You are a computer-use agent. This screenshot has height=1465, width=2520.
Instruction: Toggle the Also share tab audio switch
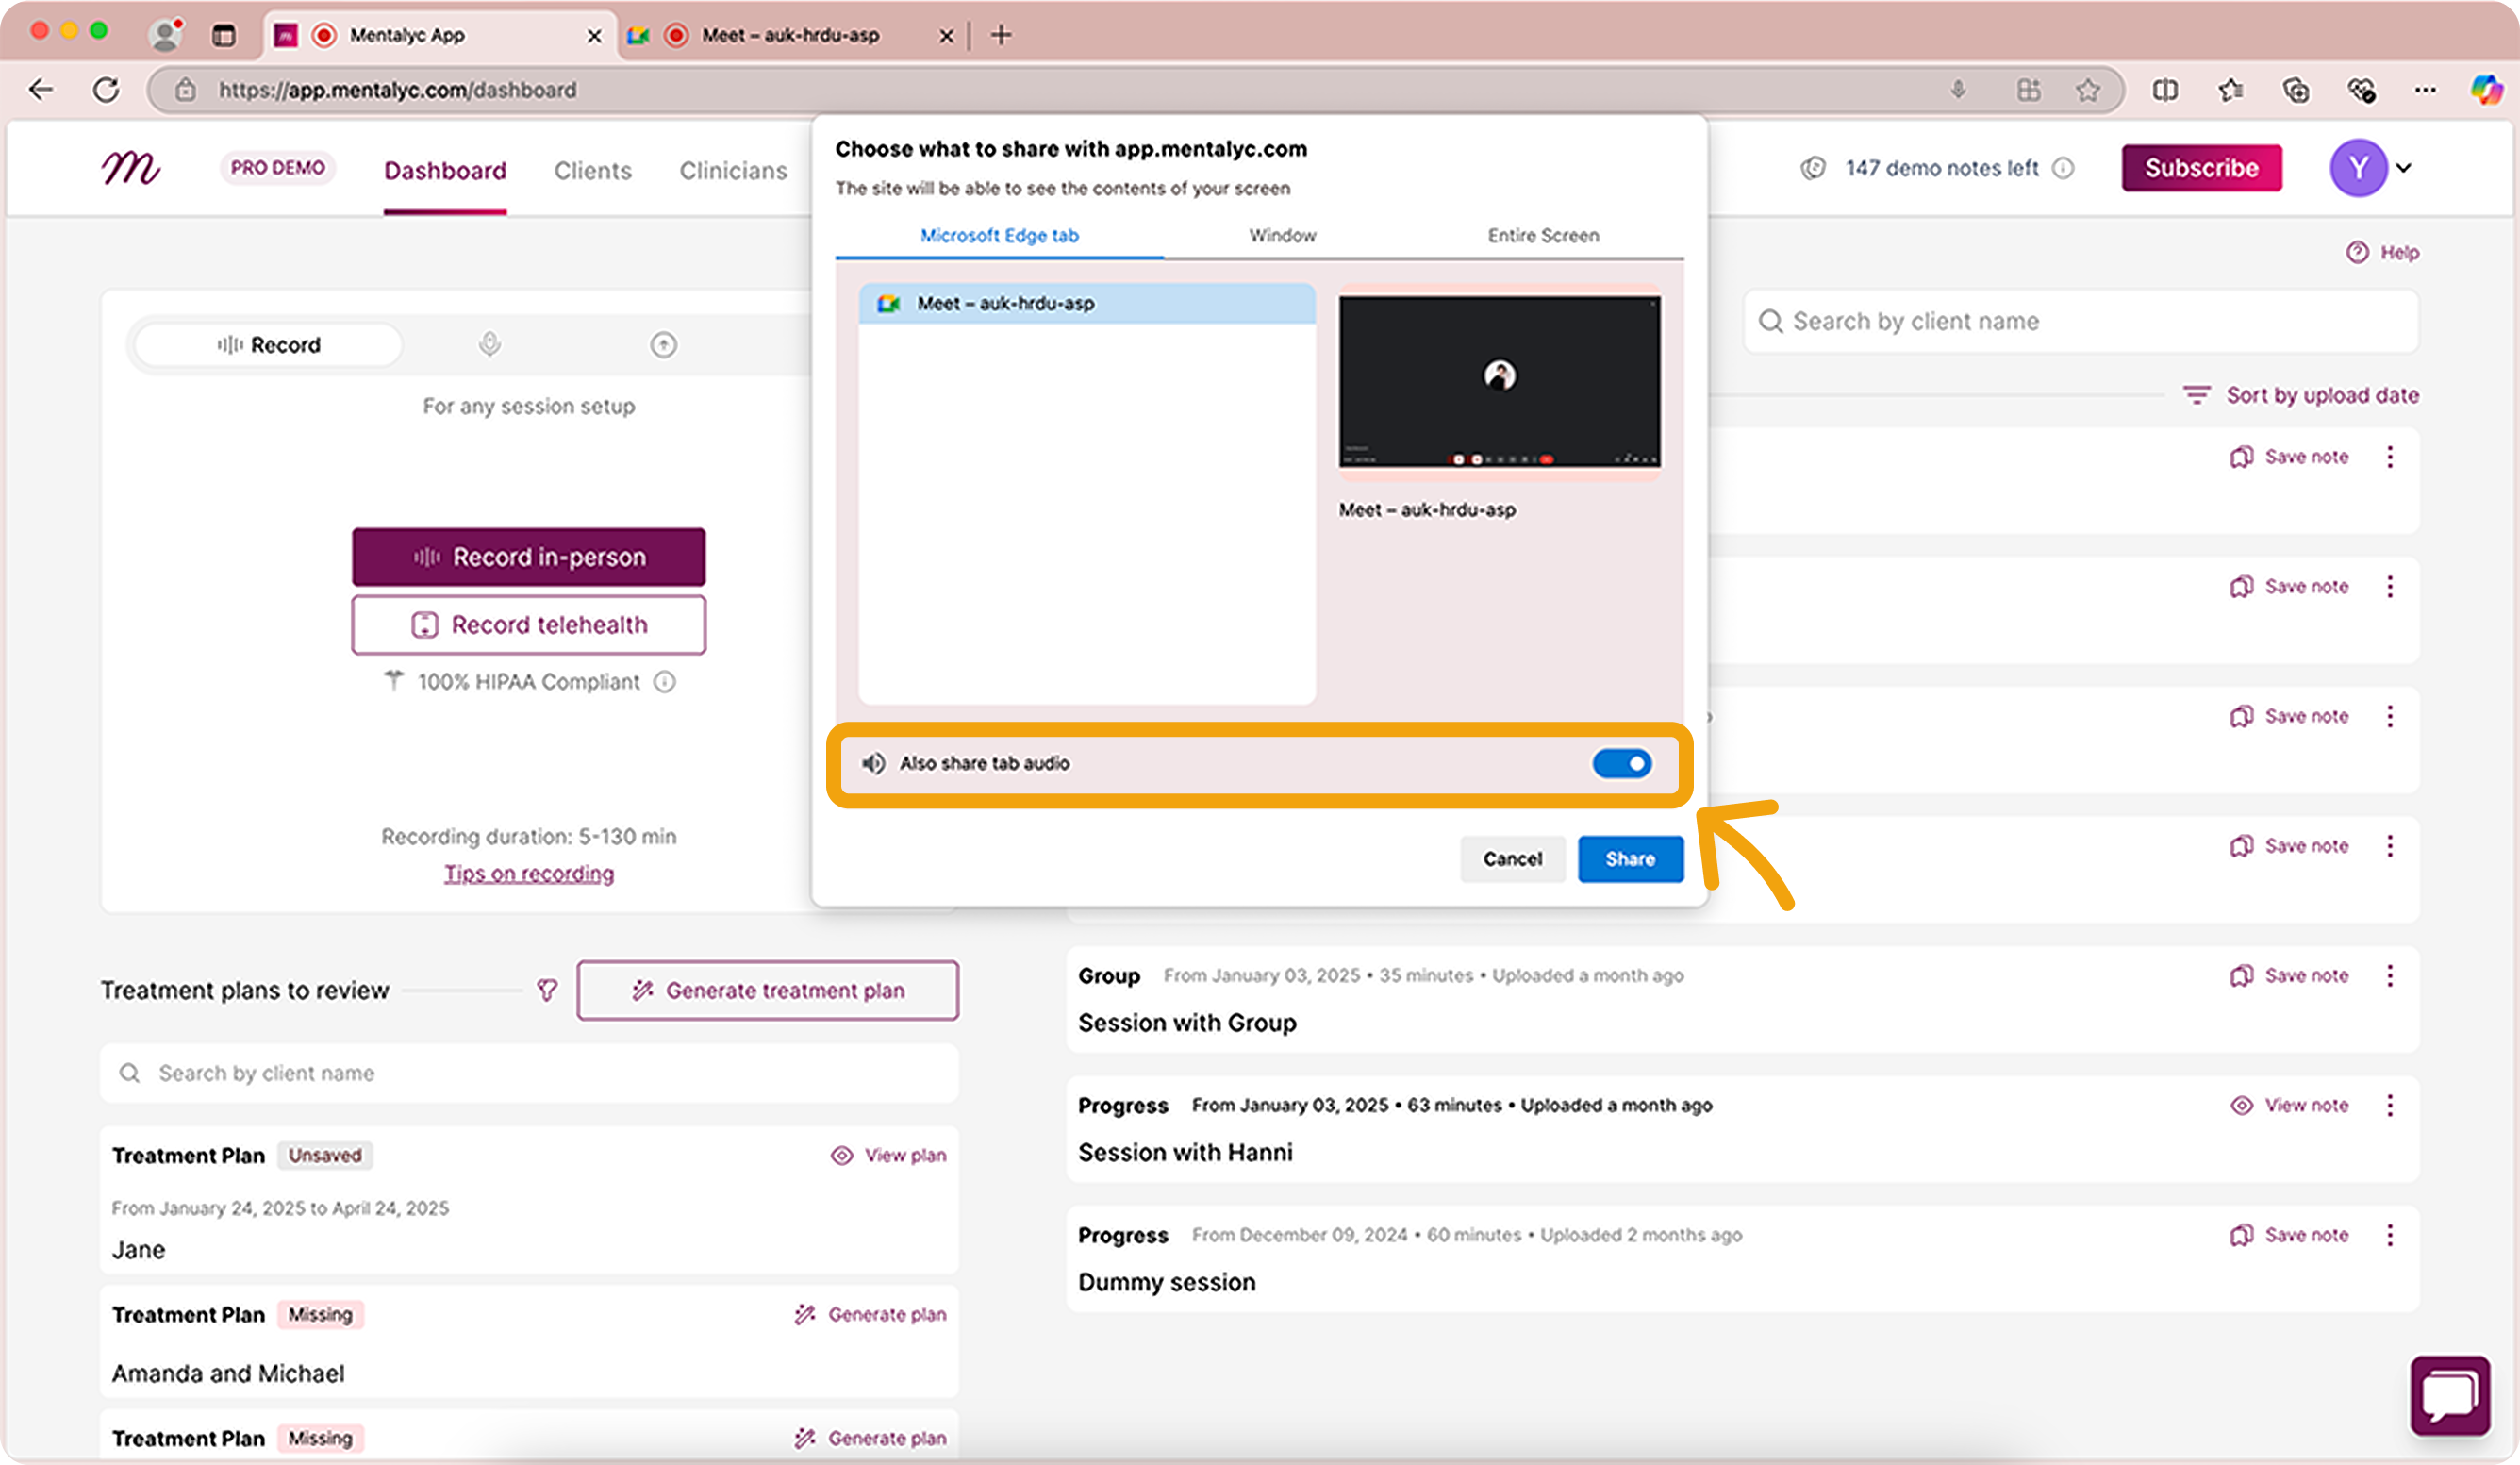tap(1621, 764)
